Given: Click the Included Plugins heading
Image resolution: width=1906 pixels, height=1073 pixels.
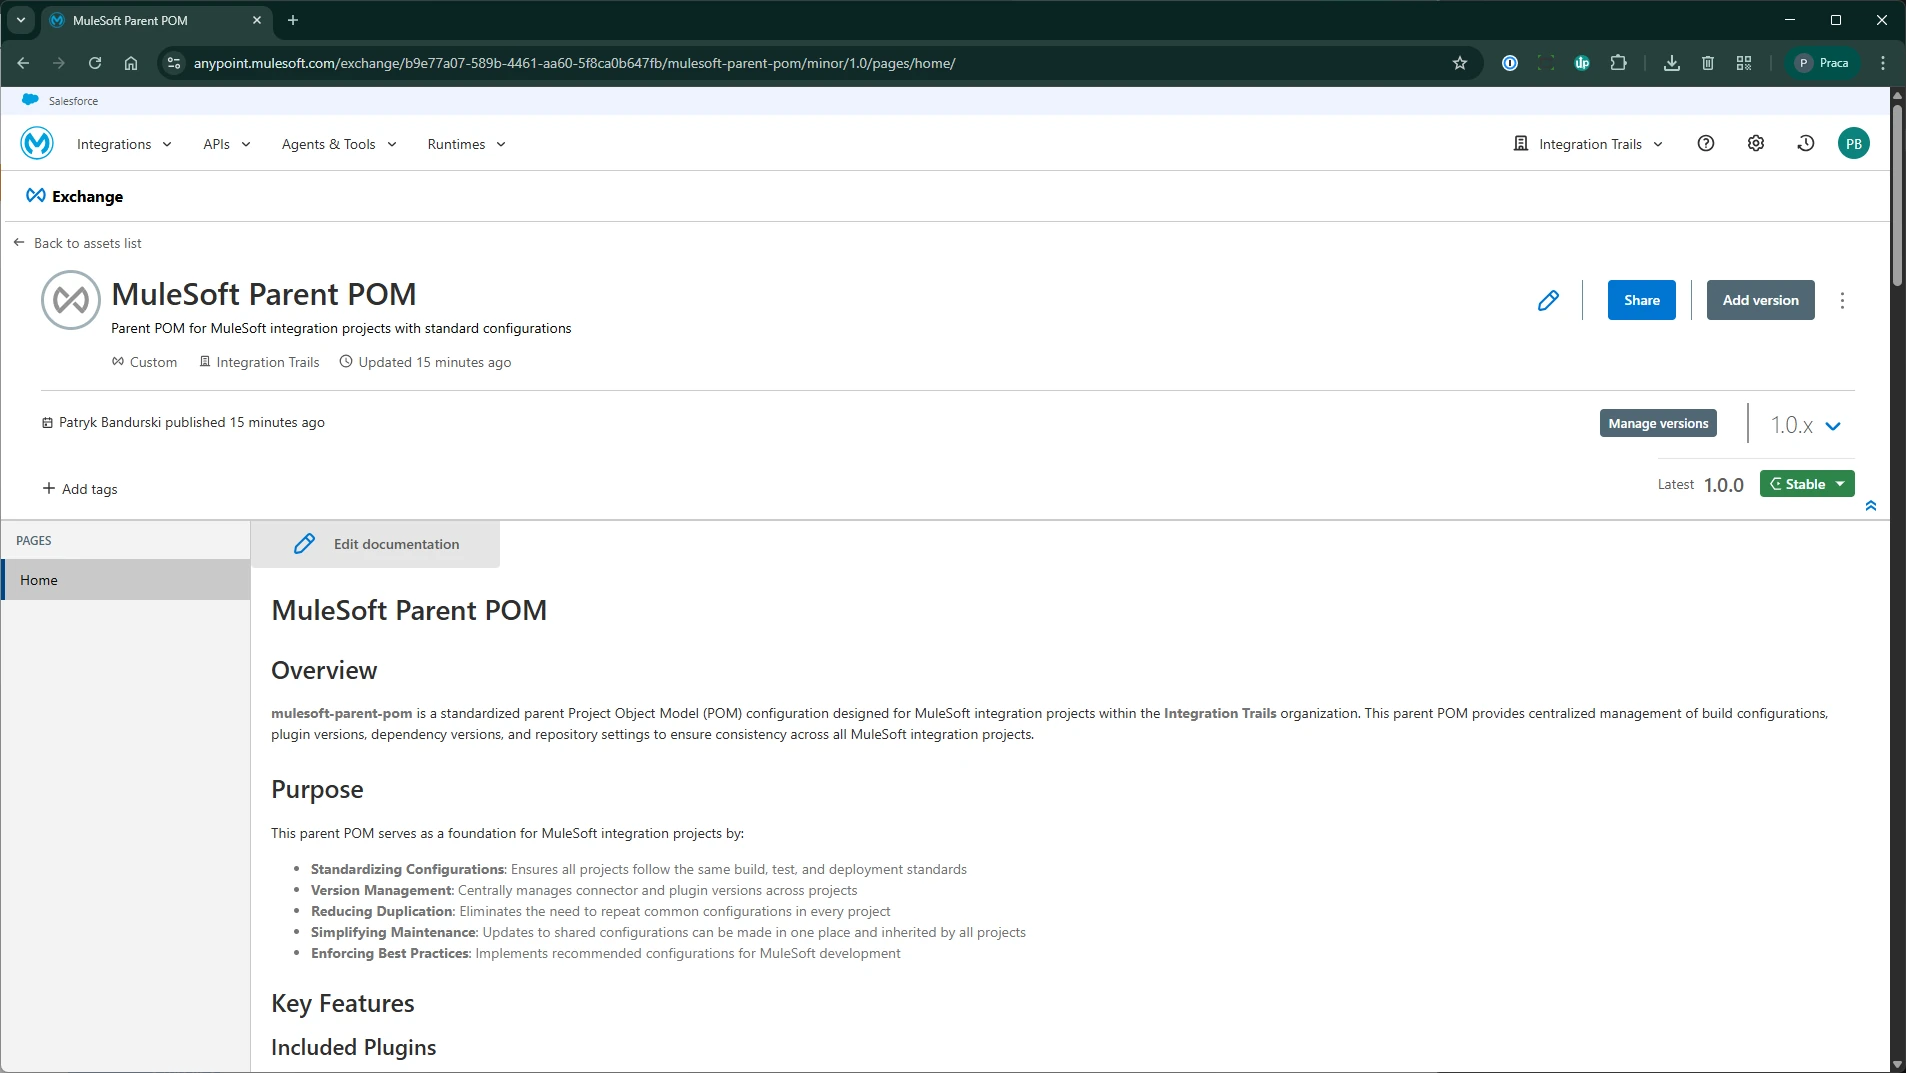Looking at the screenshot, I should (354, 1047).
